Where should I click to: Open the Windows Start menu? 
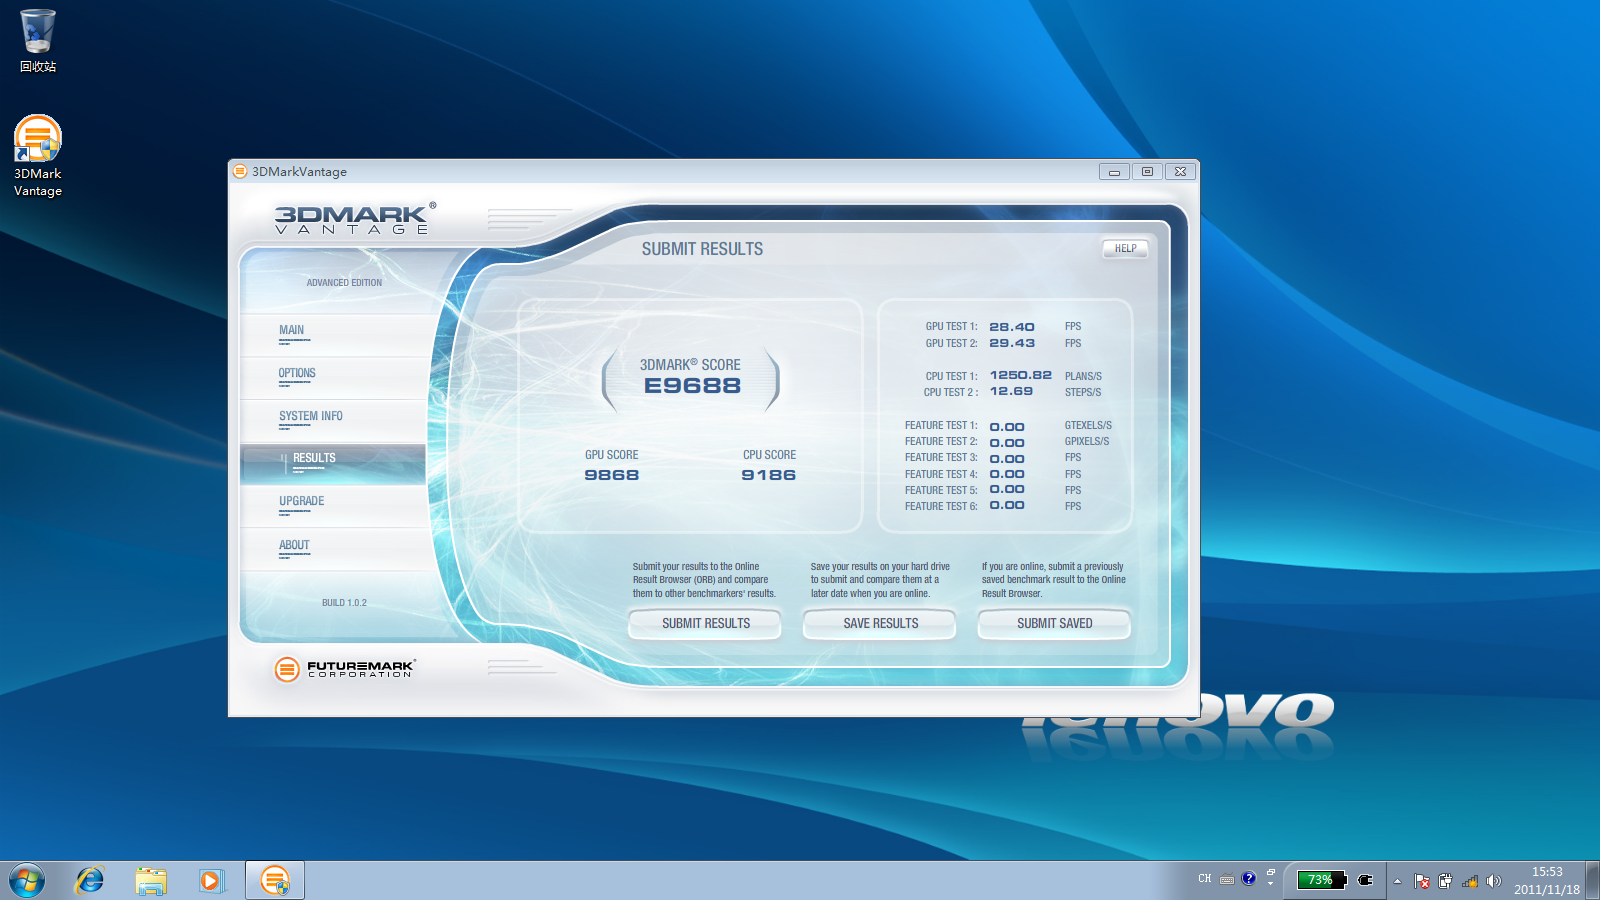27,881
